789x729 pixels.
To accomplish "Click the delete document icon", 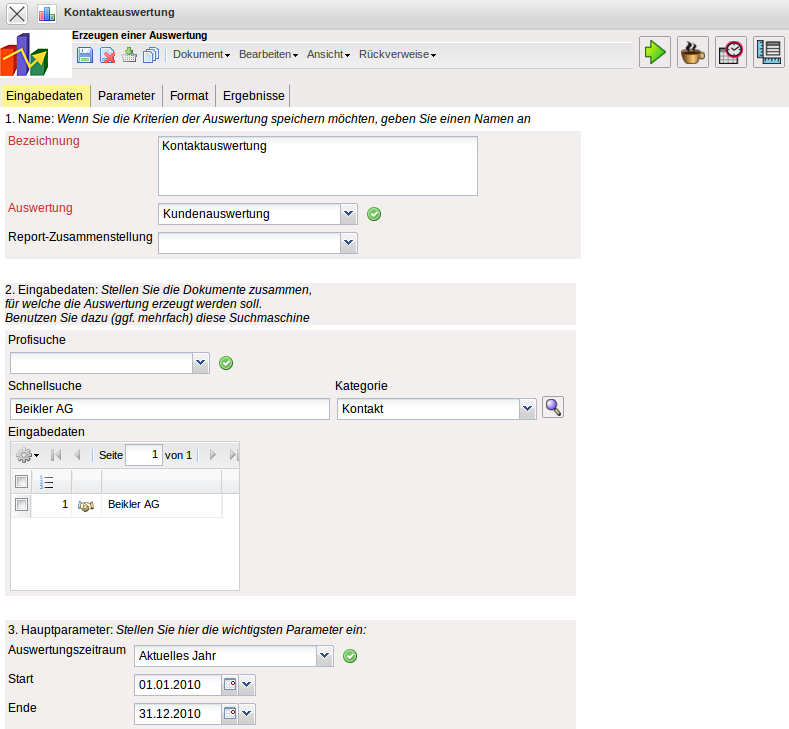I will click(x=107, y=55).
